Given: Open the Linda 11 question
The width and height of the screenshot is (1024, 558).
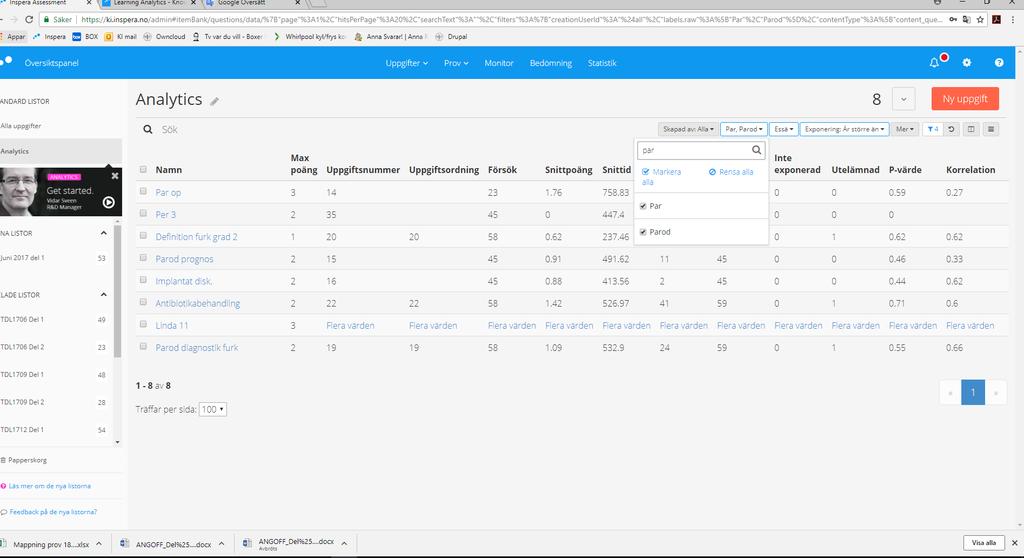Looking at the screenshot, I should (x=172, y=325).
